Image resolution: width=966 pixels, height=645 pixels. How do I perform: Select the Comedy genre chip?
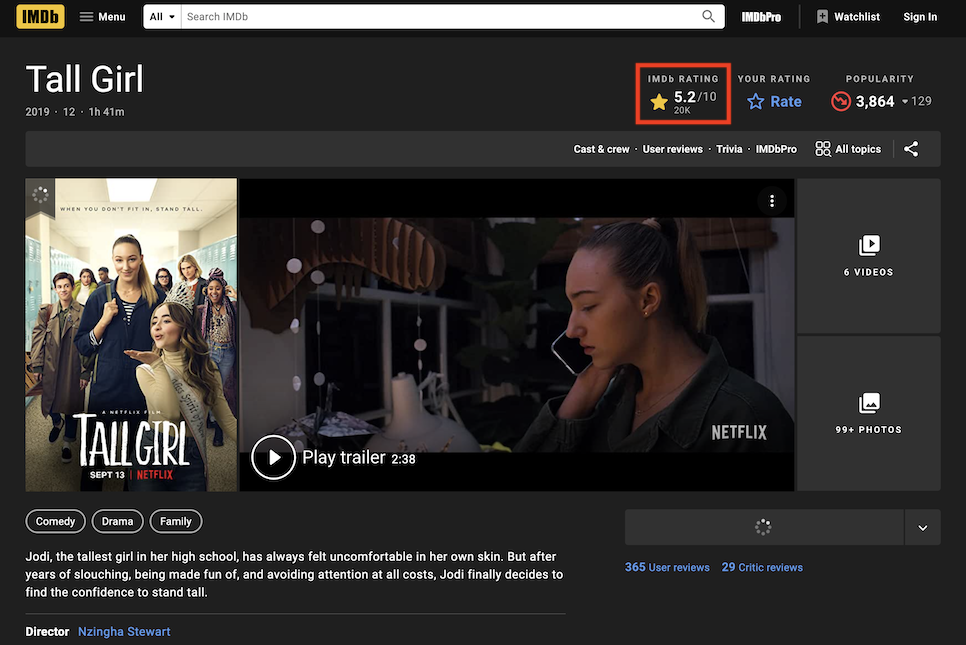click(x=55, y=521)
